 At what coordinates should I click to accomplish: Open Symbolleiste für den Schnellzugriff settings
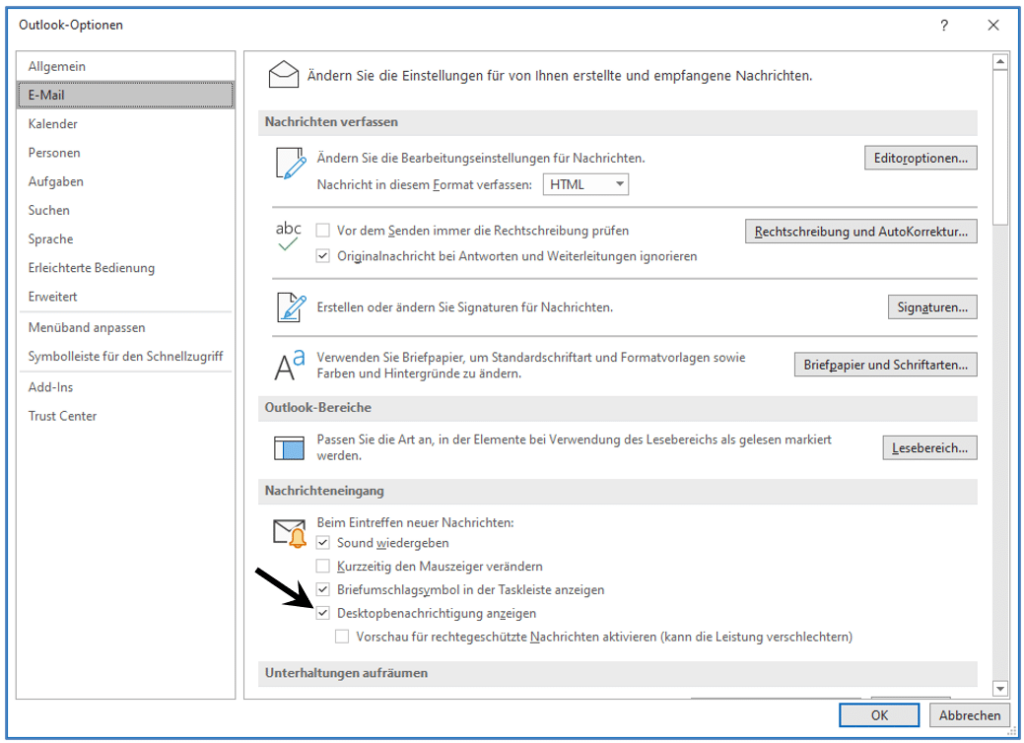[x=125, y=356]
